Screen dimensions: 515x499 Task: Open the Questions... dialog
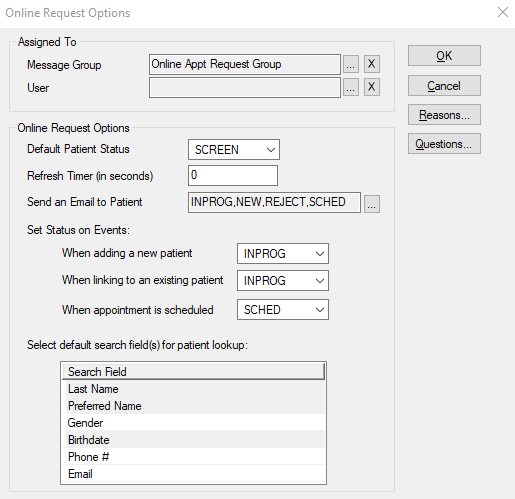444,144
